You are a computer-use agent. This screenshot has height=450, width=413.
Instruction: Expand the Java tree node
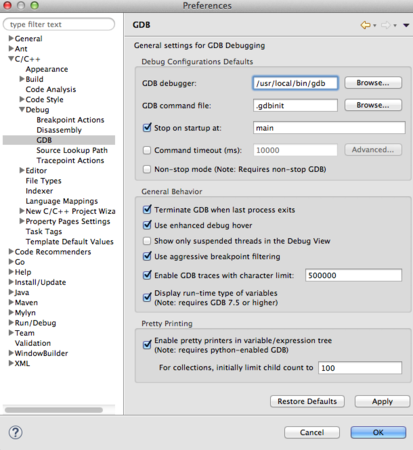[11, 292]
